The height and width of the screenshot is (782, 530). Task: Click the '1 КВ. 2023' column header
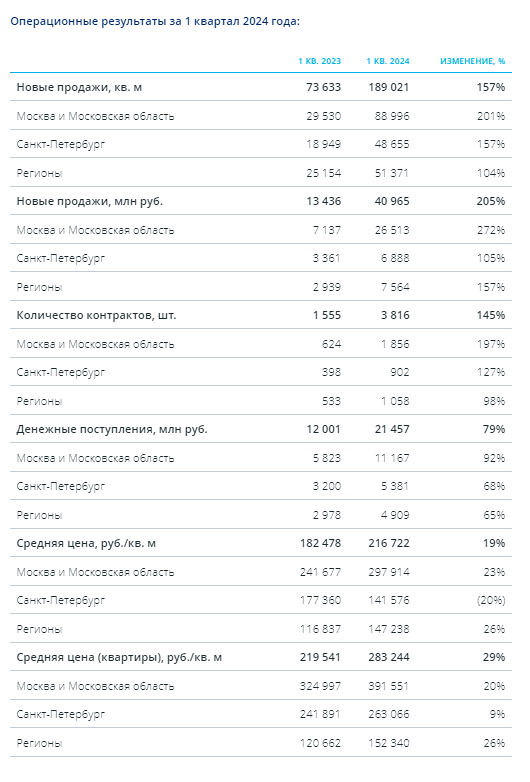pos(320,61)
